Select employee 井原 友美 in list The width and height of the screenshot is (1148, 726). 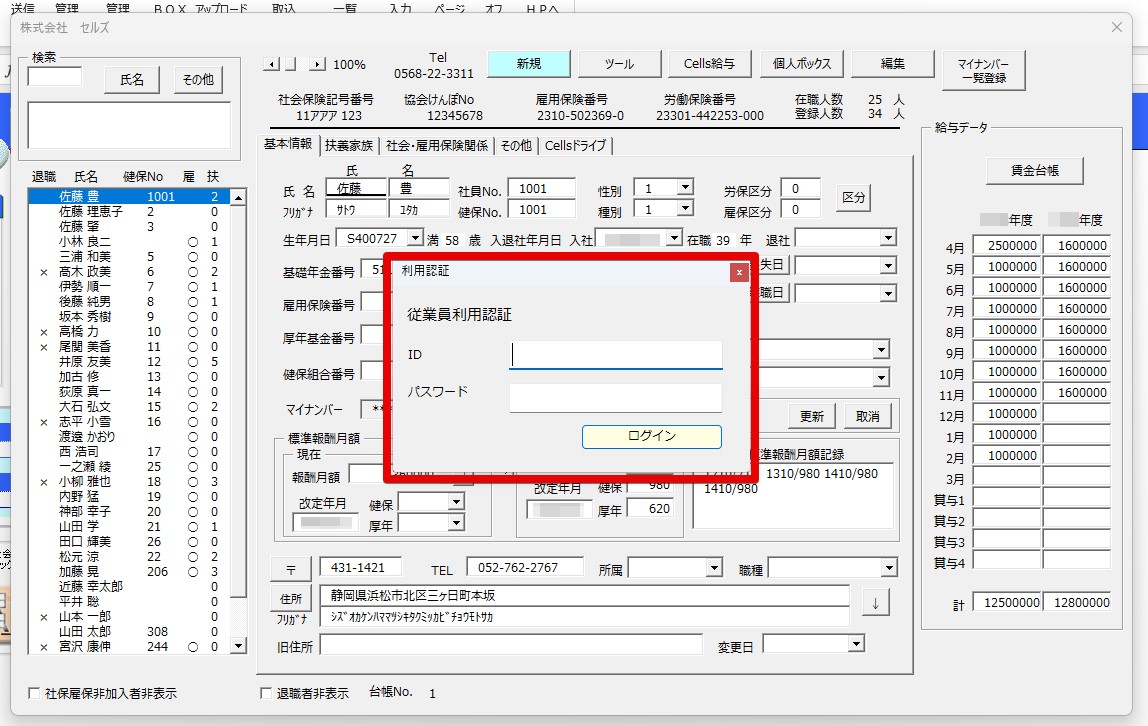click(x=130, y=362)
